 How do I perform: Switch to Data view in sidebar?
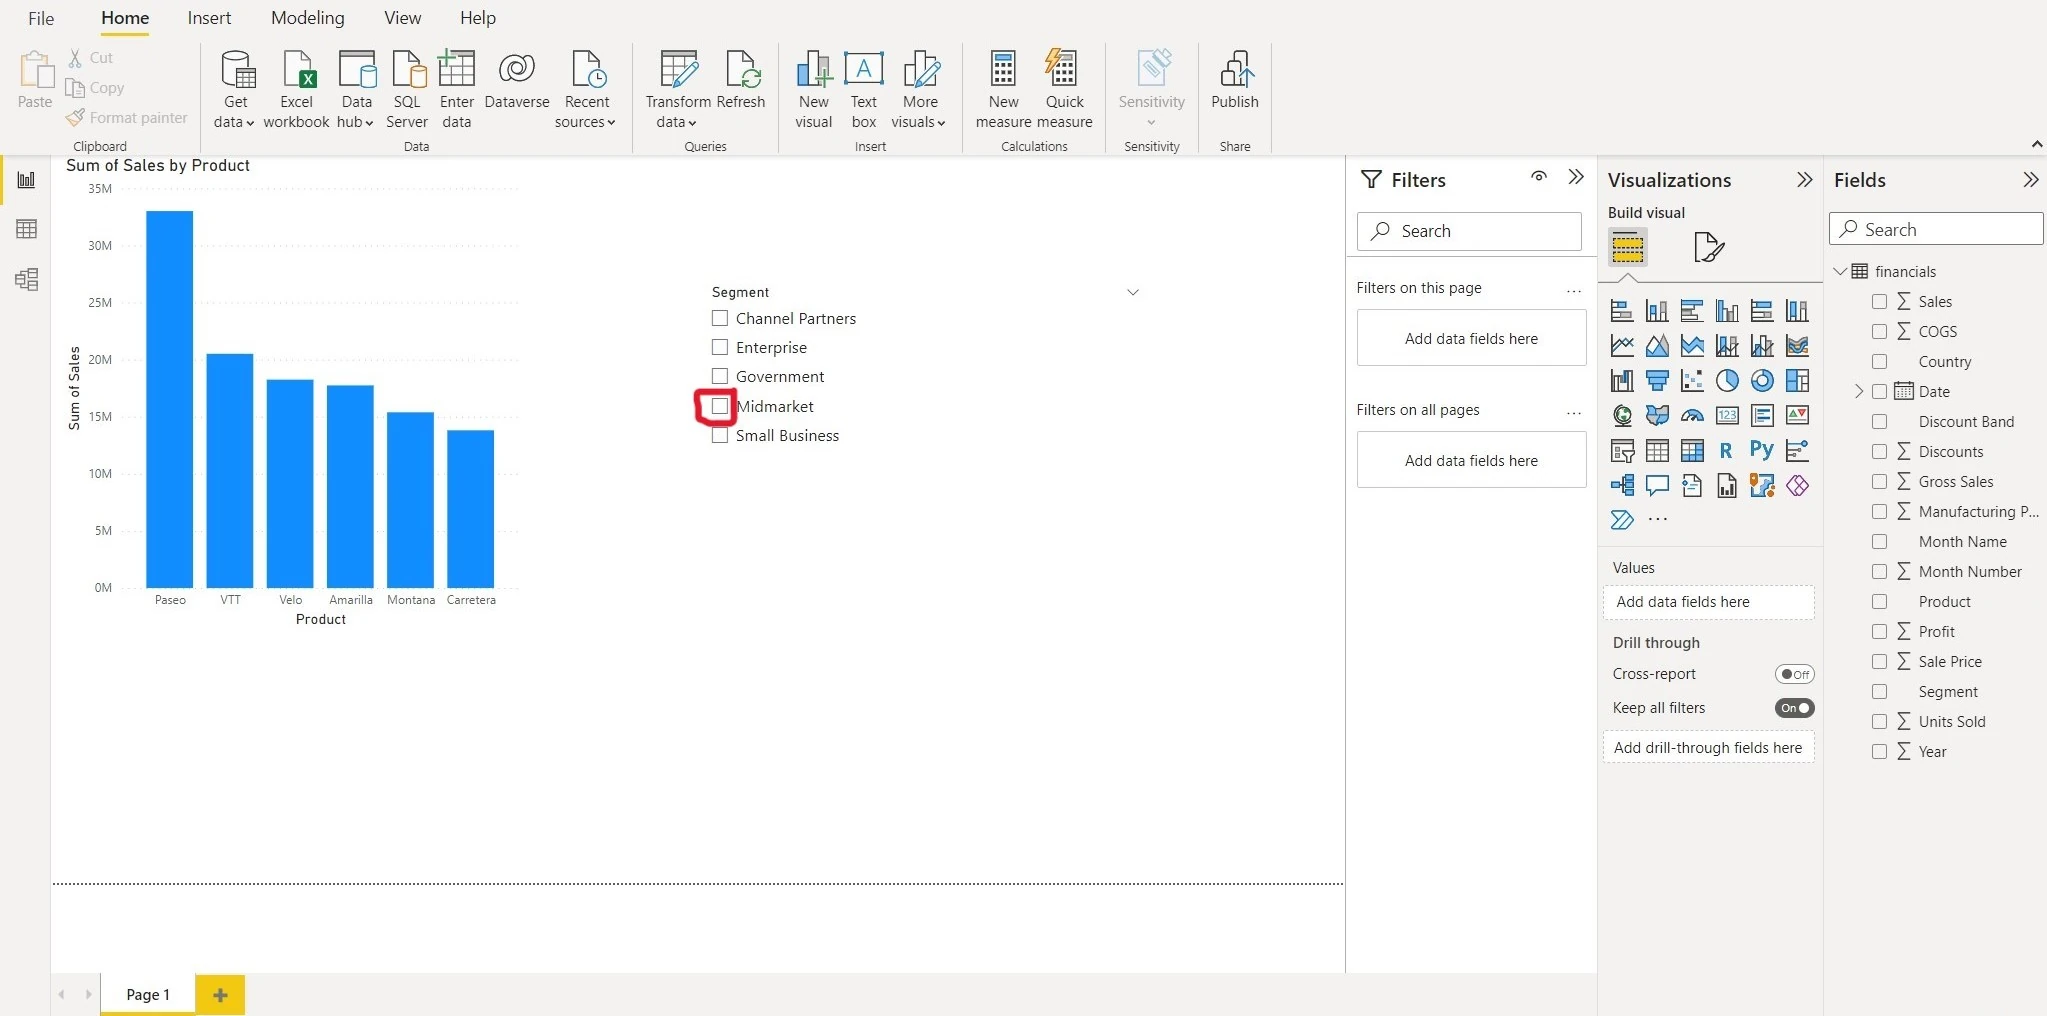click(x=27, y=229)
